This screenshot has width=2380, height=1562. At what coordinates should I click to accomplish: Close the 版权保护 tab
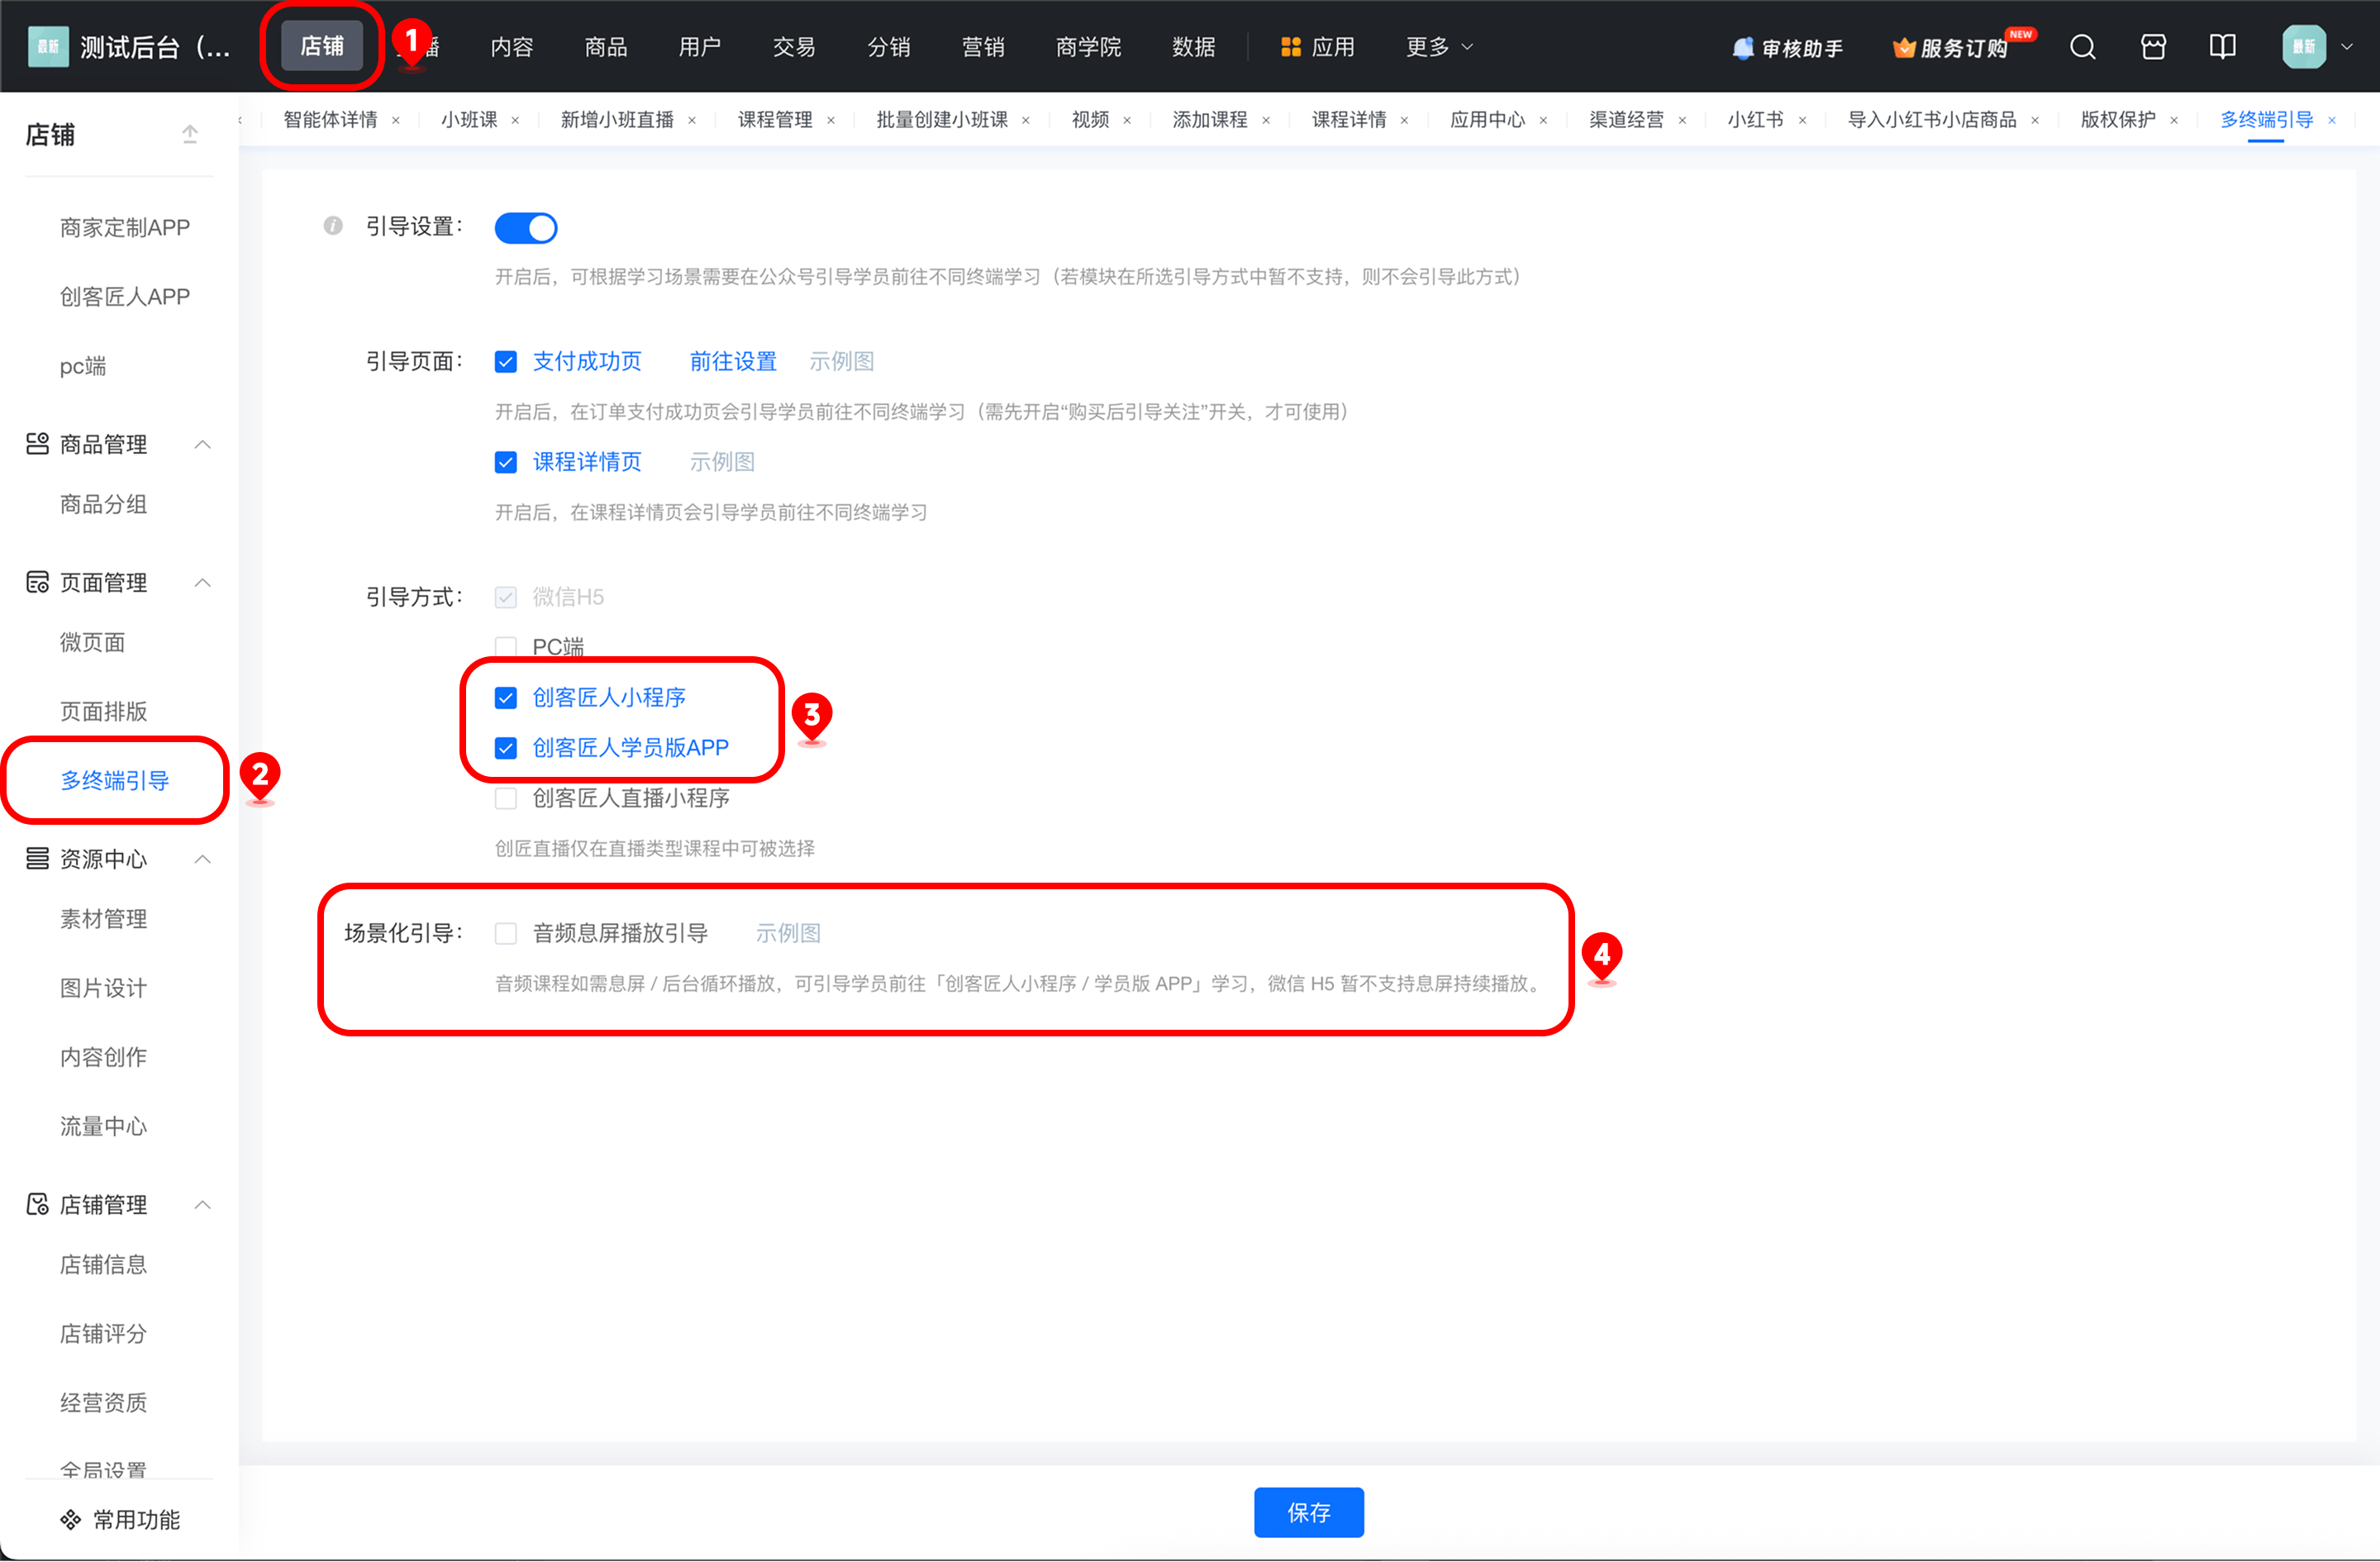tap(2173, 120)
